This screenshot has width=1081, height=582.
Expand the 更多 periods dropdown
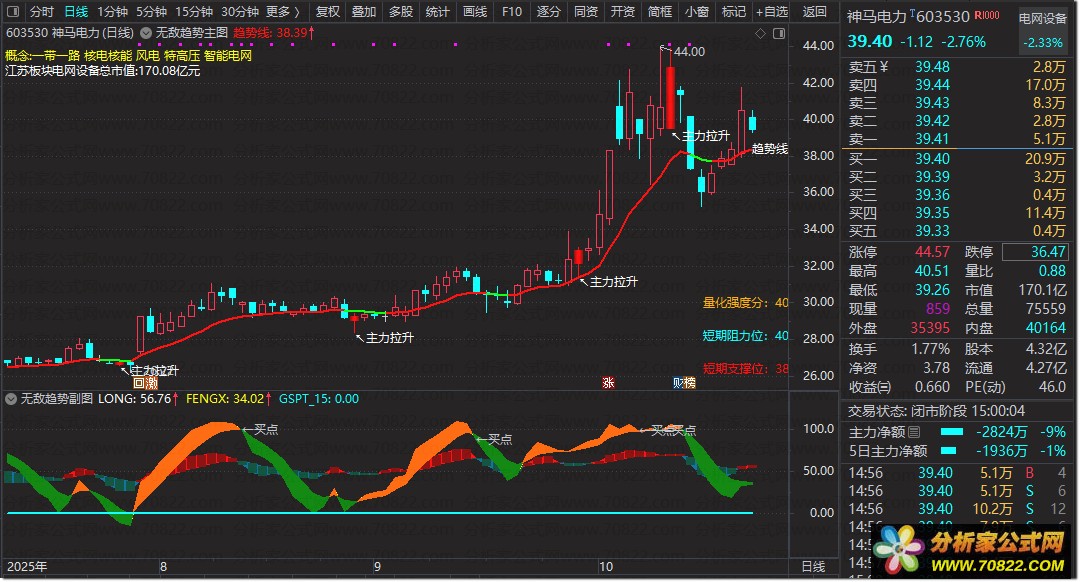[283, 12]
